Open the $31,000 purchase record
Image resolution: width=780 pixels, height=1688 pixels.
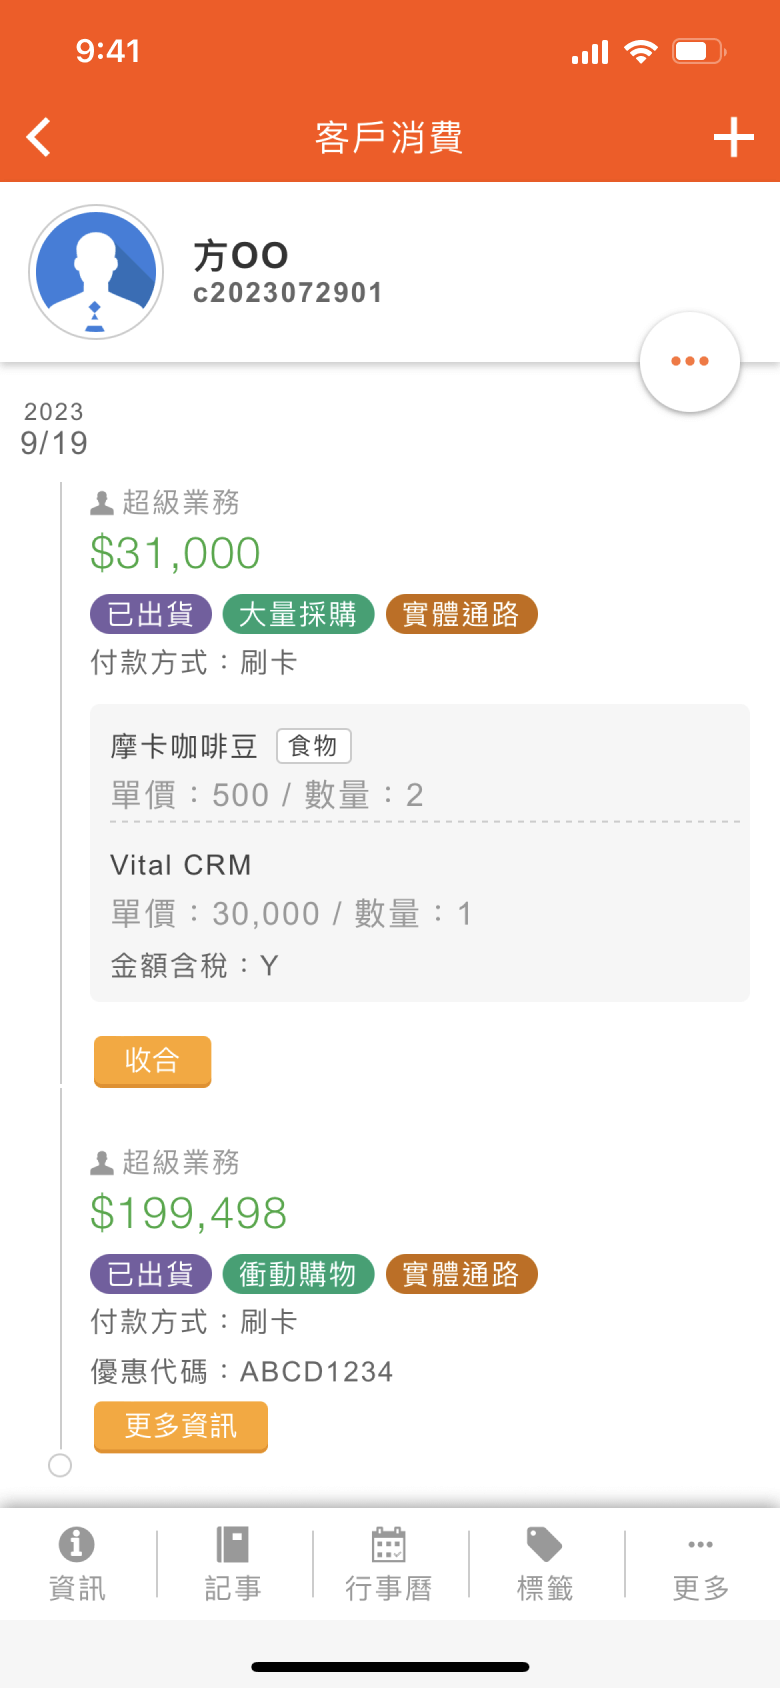point(176,553)
